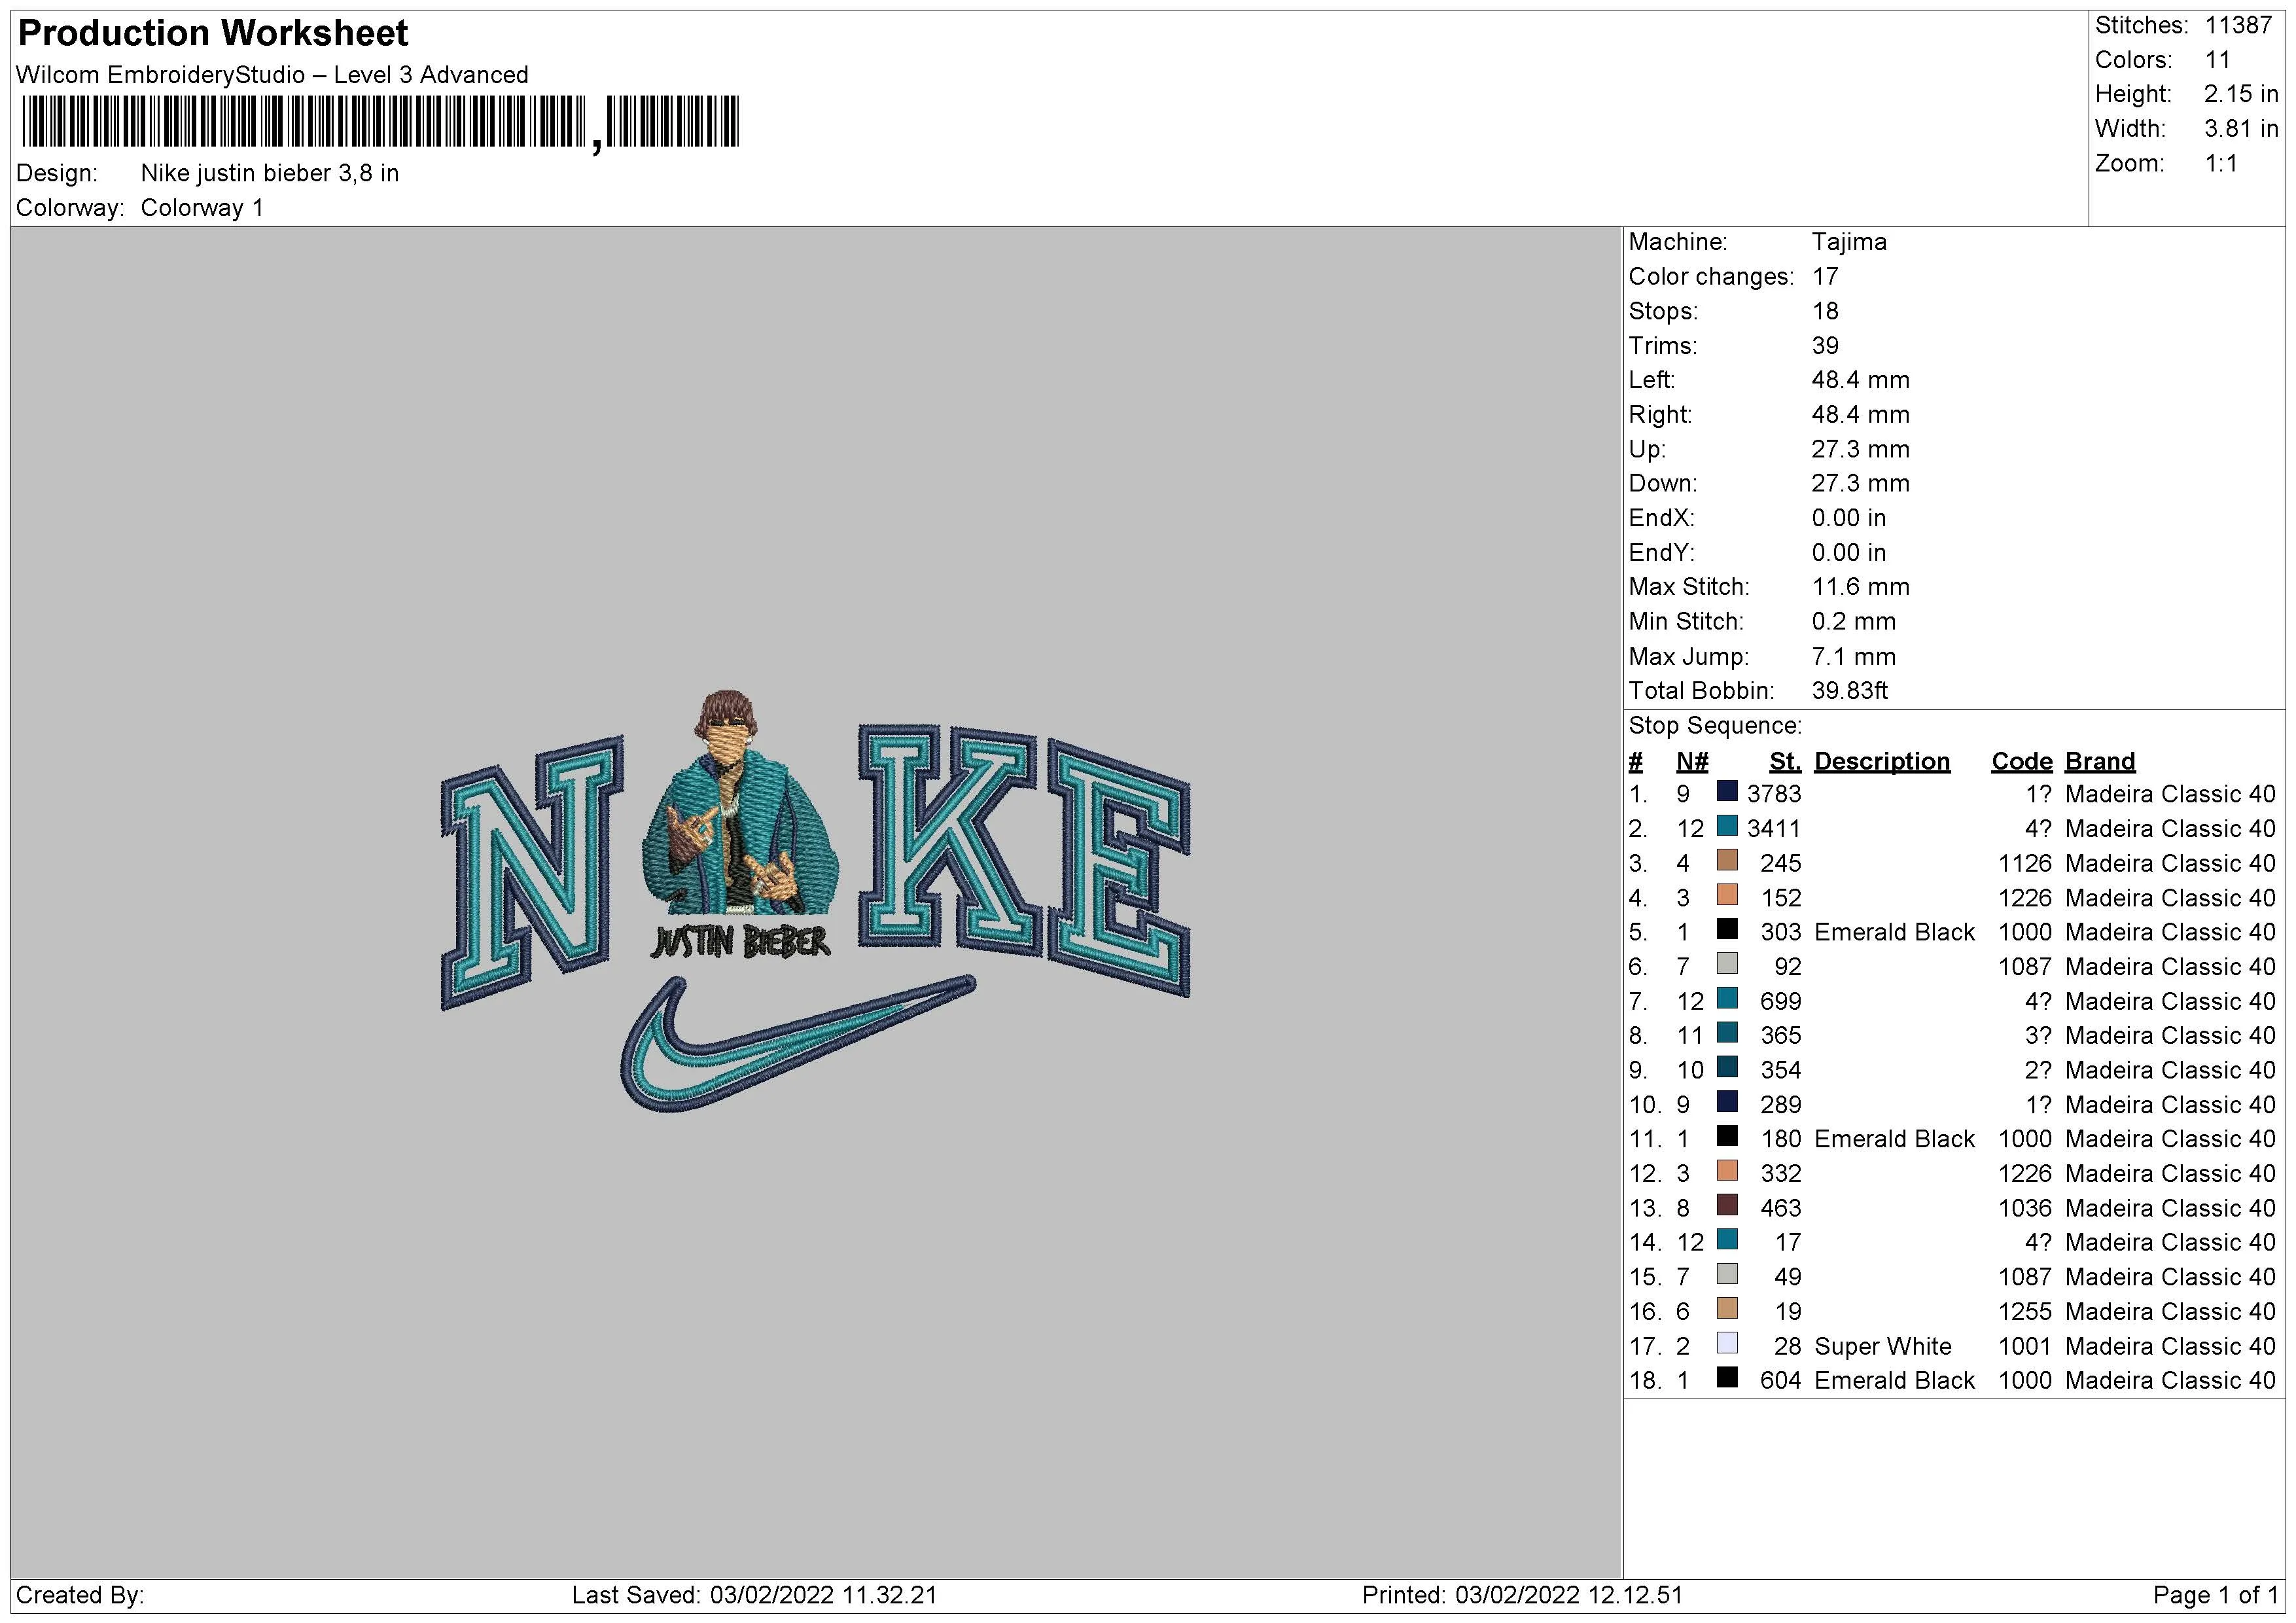Click 'Printed: 03/02/2022 12.12.51' footer

pos(1522,1595)
